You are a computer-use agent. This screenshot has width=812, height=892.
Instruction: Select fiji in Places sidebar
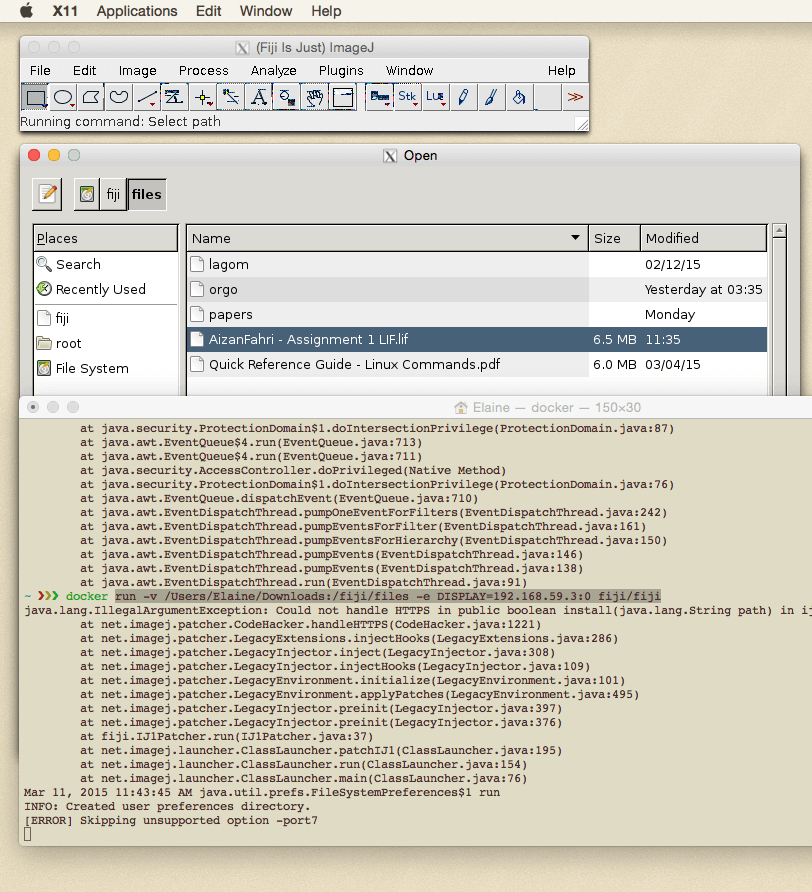click(x=106, y=319)
